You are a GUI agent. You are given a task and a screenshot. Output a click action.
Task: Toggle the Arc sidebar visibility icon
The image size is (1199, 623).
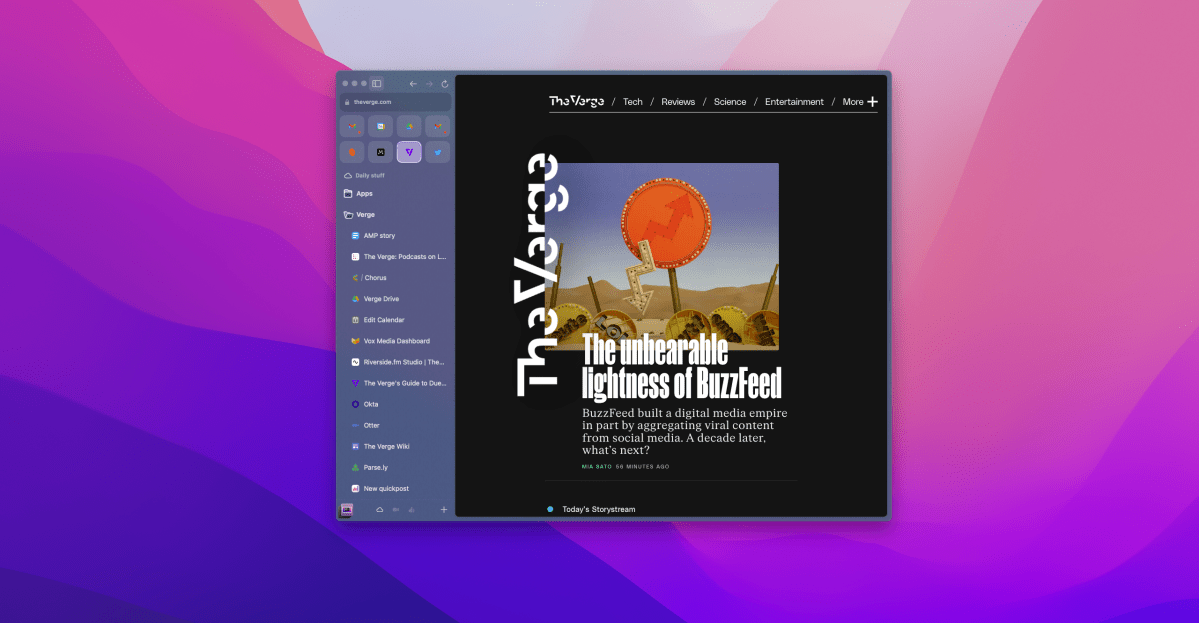[x=377, y=83]
